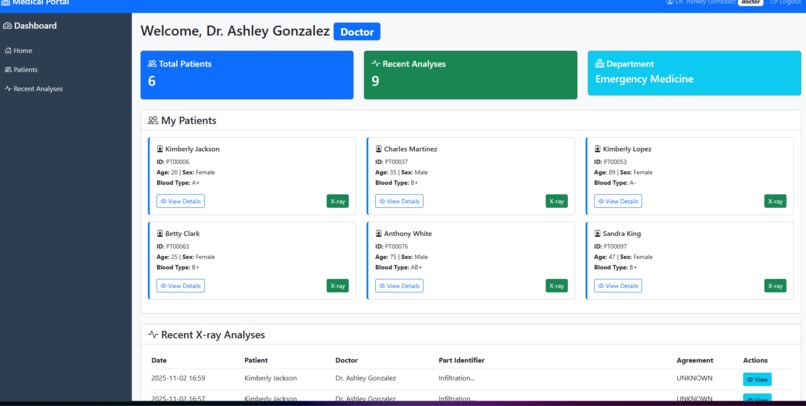The width and height of the screenshot is (806, 406).
Task: Click the My Patients heading icon
Action: [x=153, y=120]
